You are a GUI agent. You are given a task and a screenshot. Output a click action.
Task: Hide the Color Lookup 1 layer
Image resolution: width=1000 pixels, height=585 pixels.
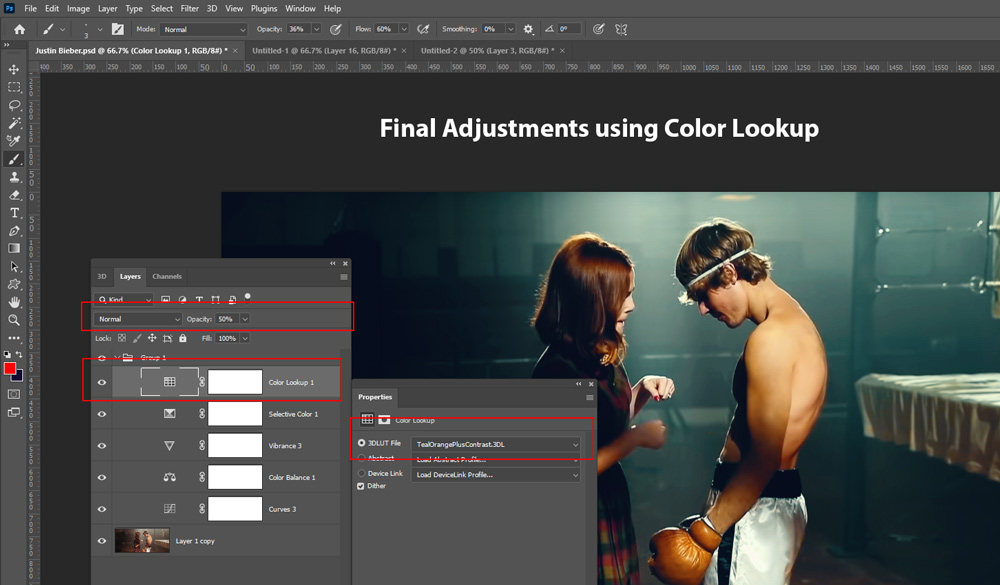click(x=101, y=382)
